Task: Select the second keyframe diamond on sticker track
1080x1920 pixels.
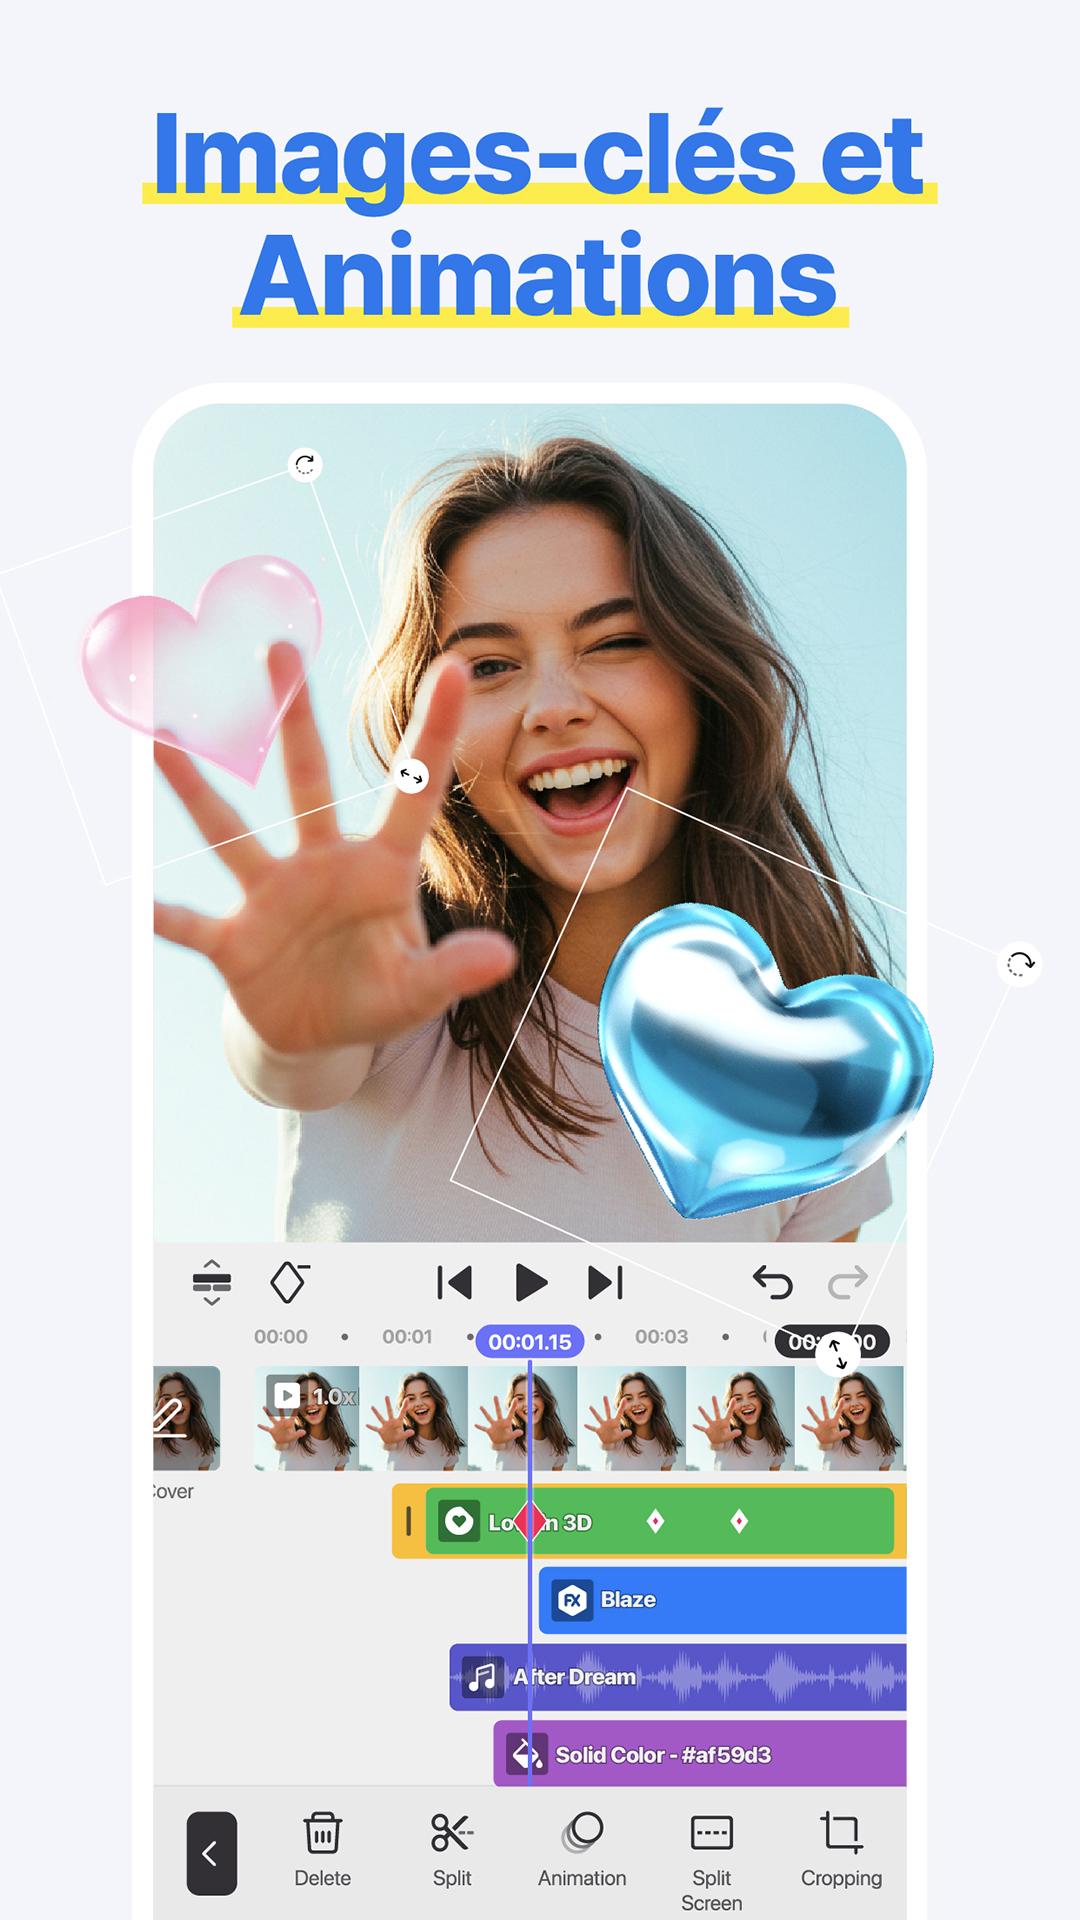Action: tap(656, 1522)
